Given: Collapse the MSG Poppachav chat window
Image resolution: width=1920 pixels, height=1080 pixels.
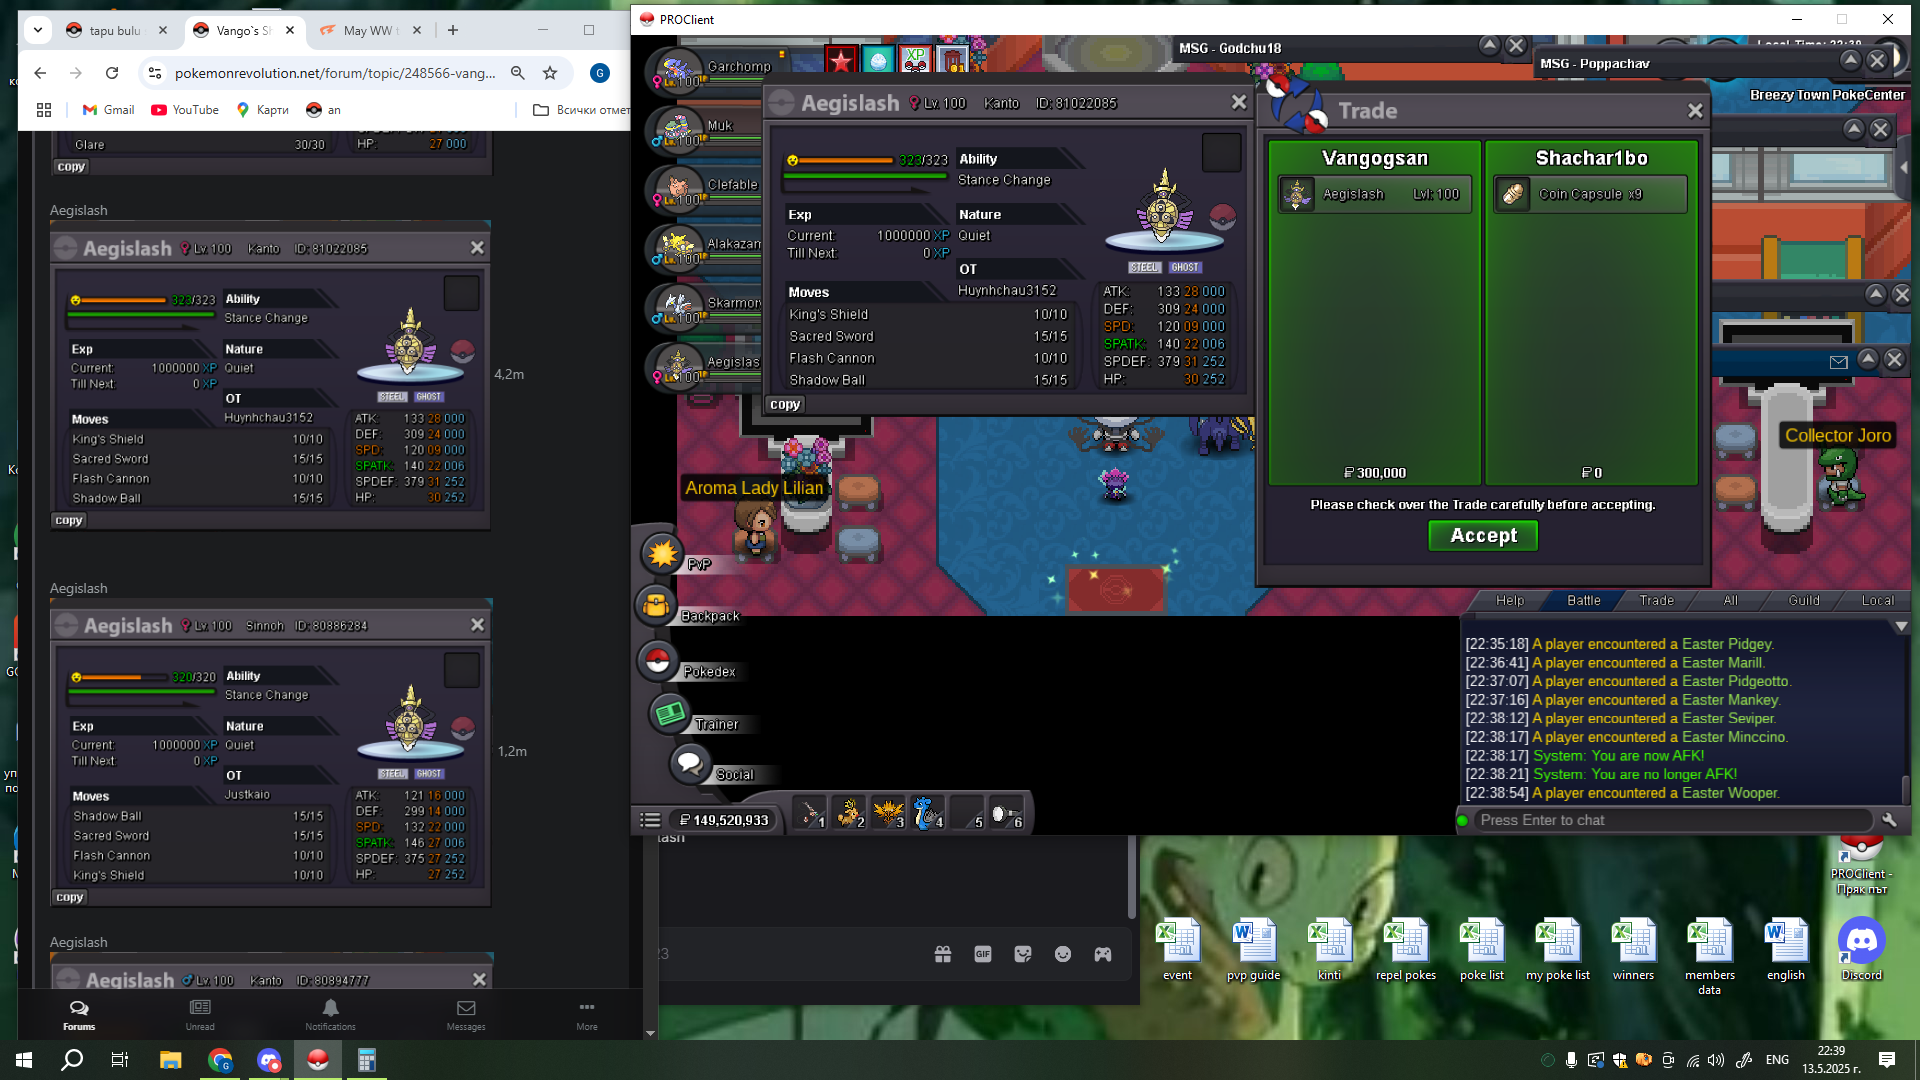Looking at the screenshot, I should (1850, 61).
